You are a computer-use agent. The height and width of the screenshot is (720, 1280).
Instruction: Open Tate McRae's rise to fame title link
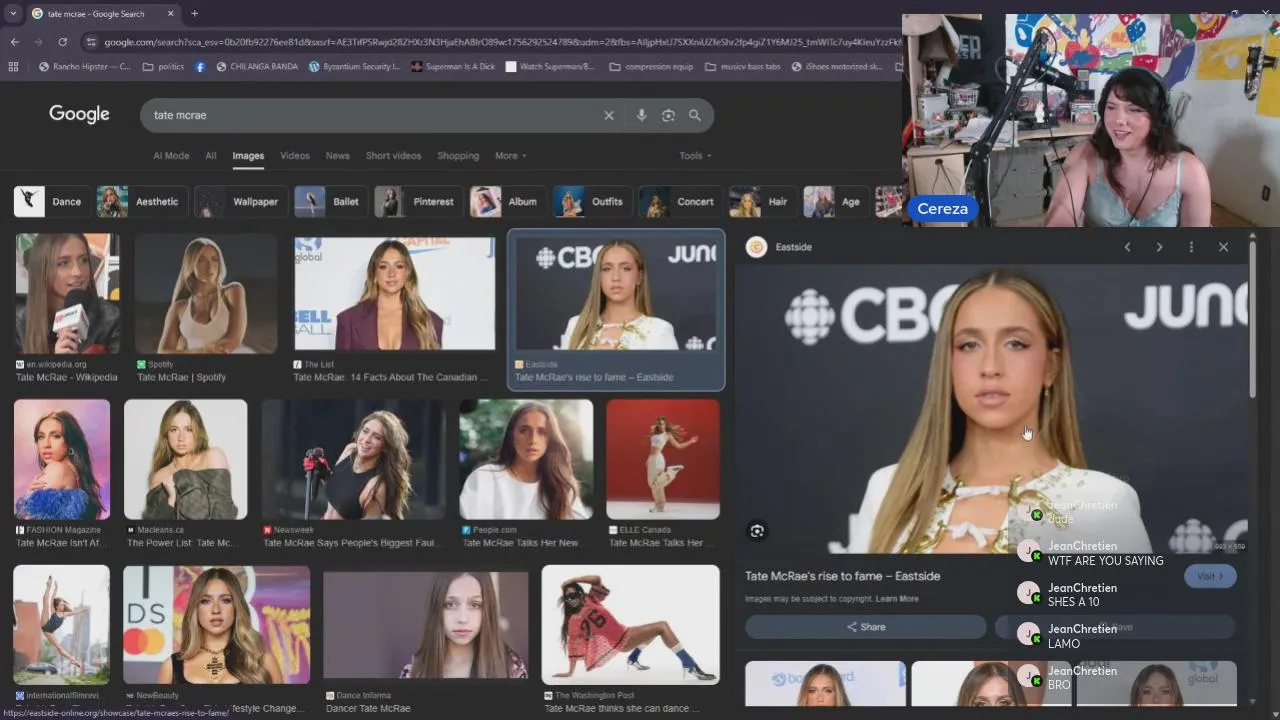click(x=843, y=576)
